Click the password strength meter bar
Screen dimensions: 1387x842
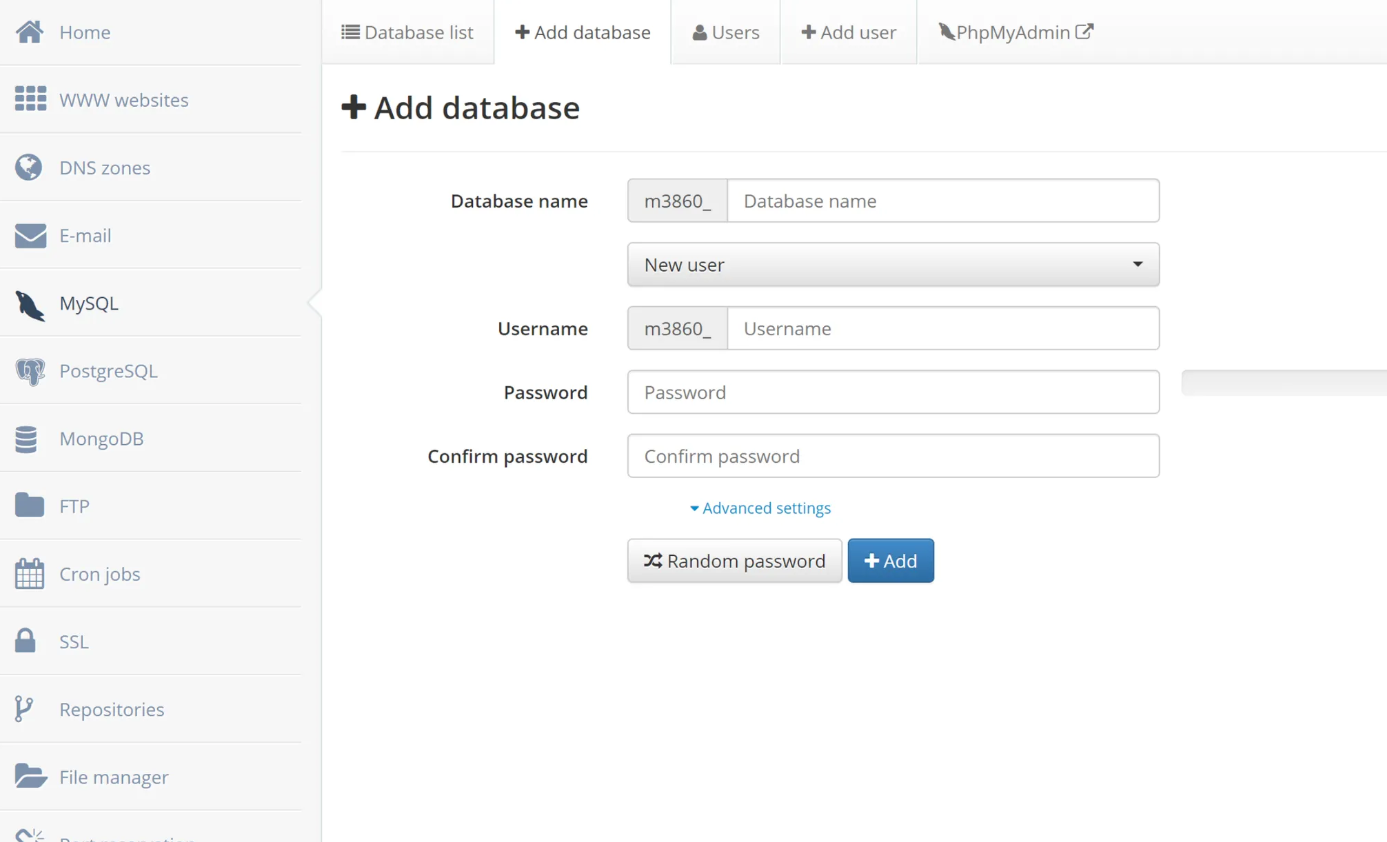click(1283, 383)
